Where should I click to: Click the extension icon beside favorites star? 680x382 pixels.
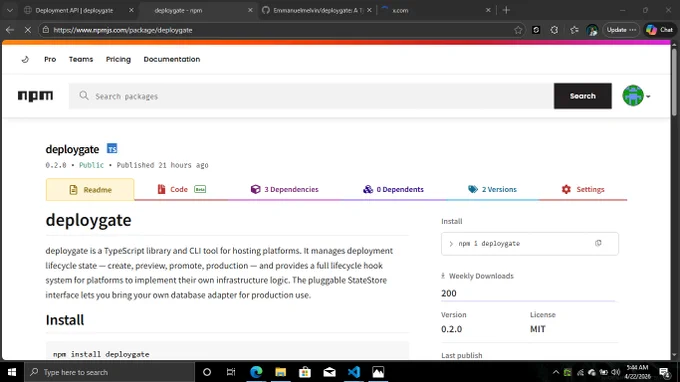[x=536, y=30]
